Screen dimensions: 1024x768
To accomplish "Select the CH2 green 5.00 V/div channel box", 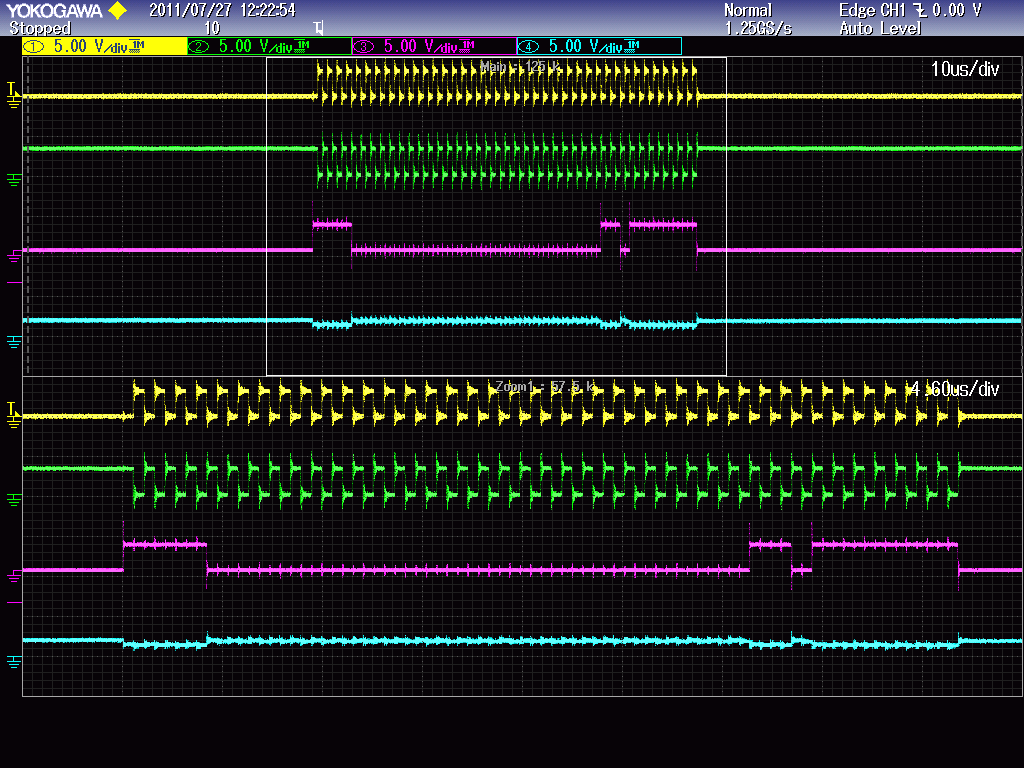I will [x=269, y=46].
